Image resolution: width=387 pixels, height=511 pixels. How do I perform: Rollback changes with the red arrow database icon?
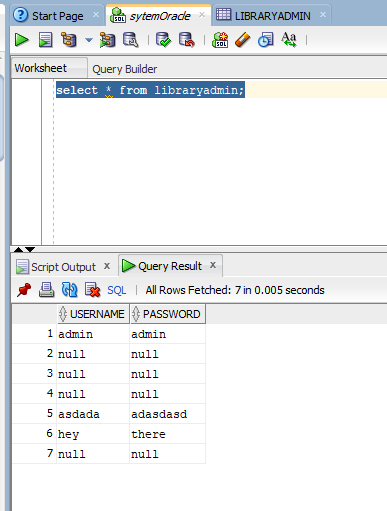(x=187, y=40)
